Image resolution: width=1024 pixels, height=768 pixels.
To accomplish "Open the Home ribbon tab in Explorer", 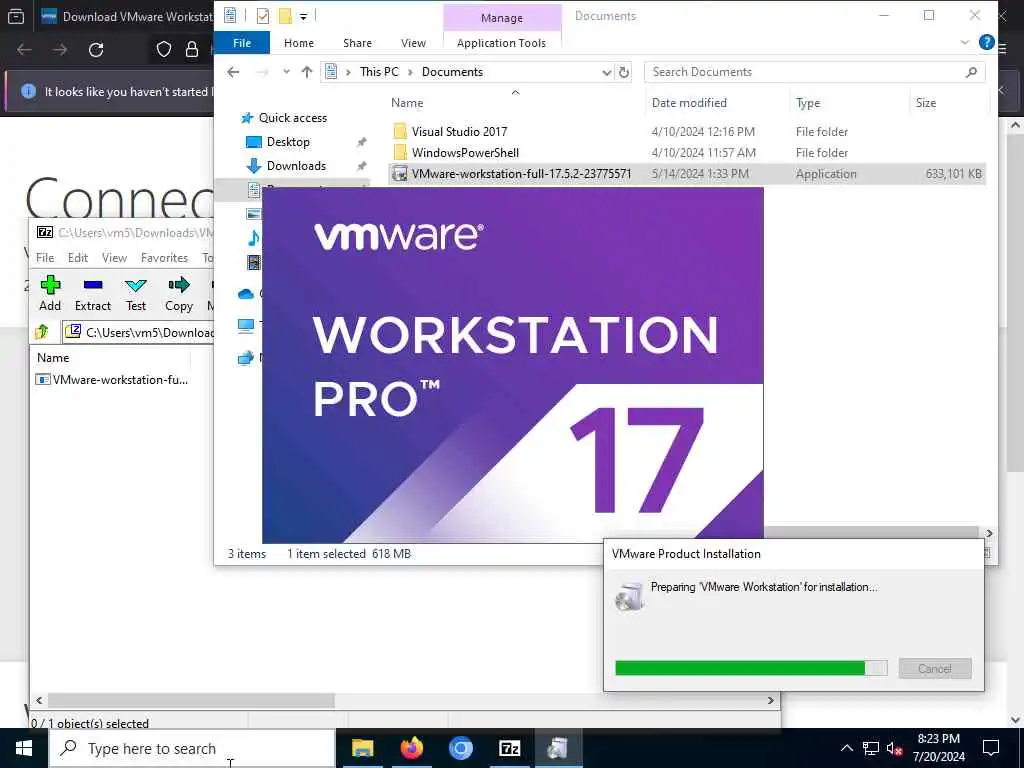I will [x=298, y=42].
